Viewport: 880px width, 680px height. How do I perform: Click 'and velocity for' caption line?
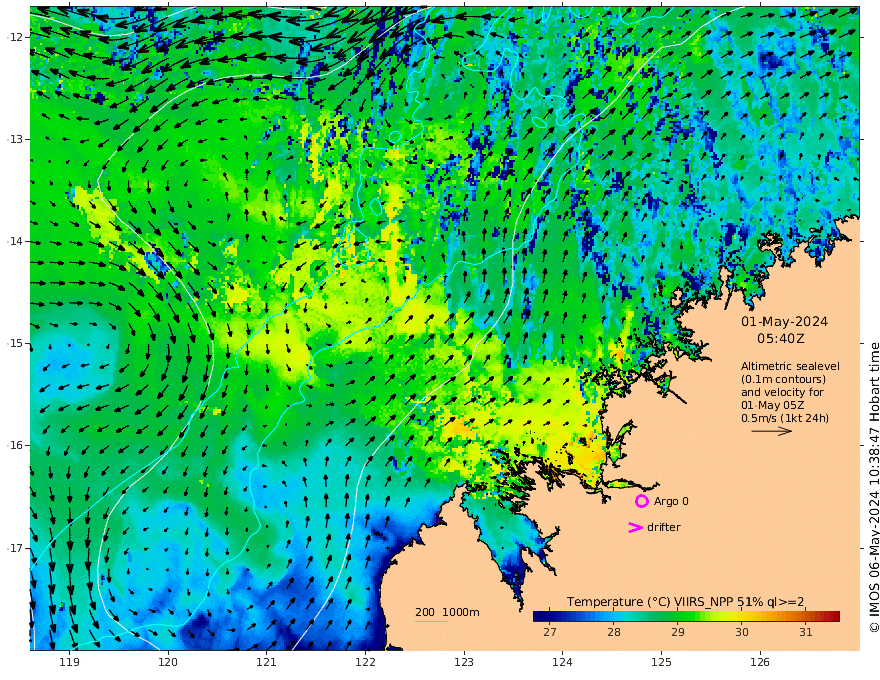(x=782, y=392)
